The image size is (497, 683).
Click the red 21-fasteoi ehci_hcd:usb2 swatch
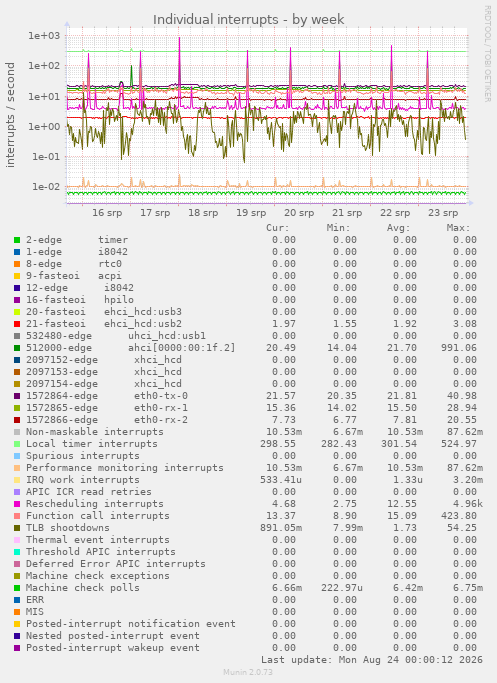pos(17,324)
